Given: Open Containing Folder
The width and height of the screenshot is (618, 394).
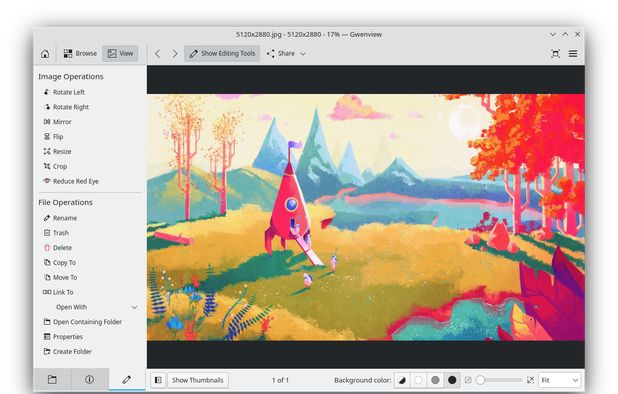Looking at the screenshot, I should 82,322.
